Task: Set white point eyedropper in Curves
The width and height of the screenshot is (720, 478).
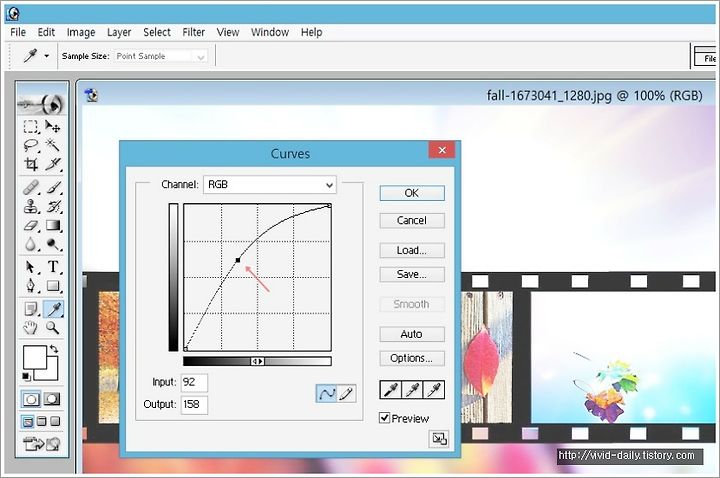Action: pyautogui.click(x=434, y=390)
